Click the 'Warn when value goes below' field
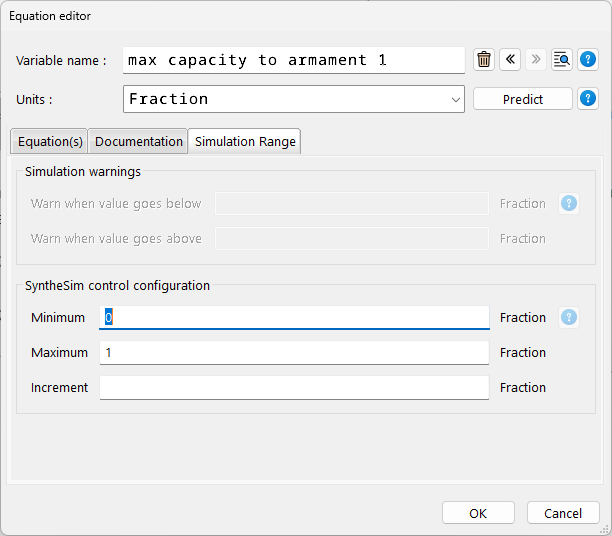This screenshot has width=612, height=536. coord(351,204)
